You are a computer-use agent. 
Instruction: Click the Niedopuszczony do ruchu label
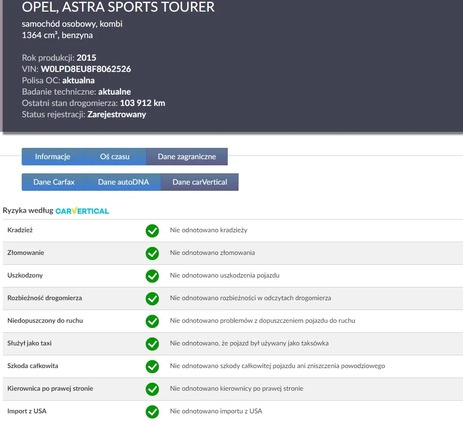pyautogui.click(x=45, y=321)
